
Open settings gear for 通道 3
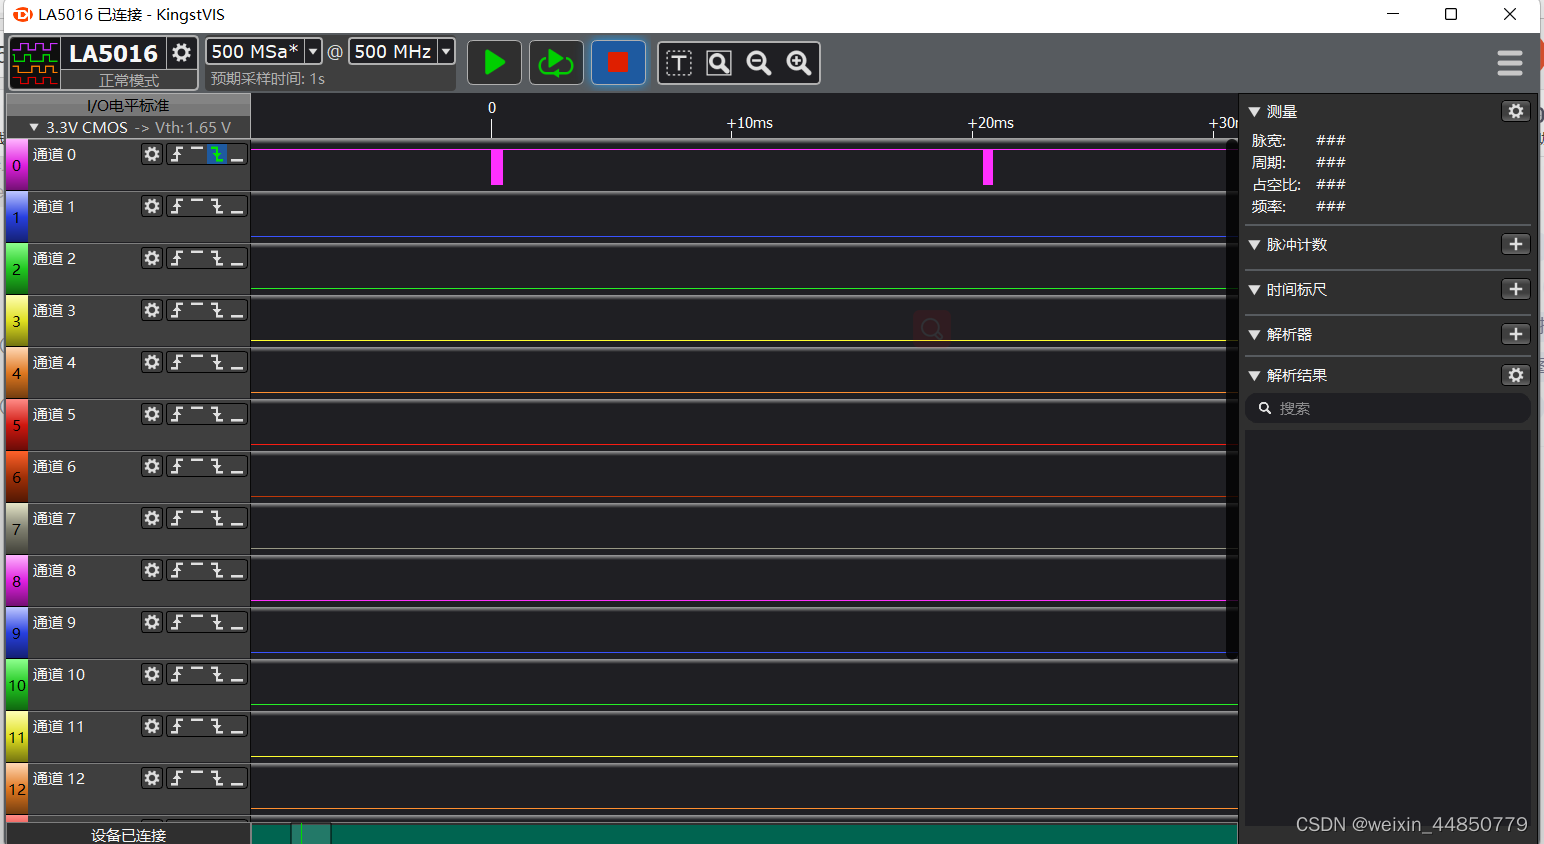pyautogui.click(x=151, y=310)
